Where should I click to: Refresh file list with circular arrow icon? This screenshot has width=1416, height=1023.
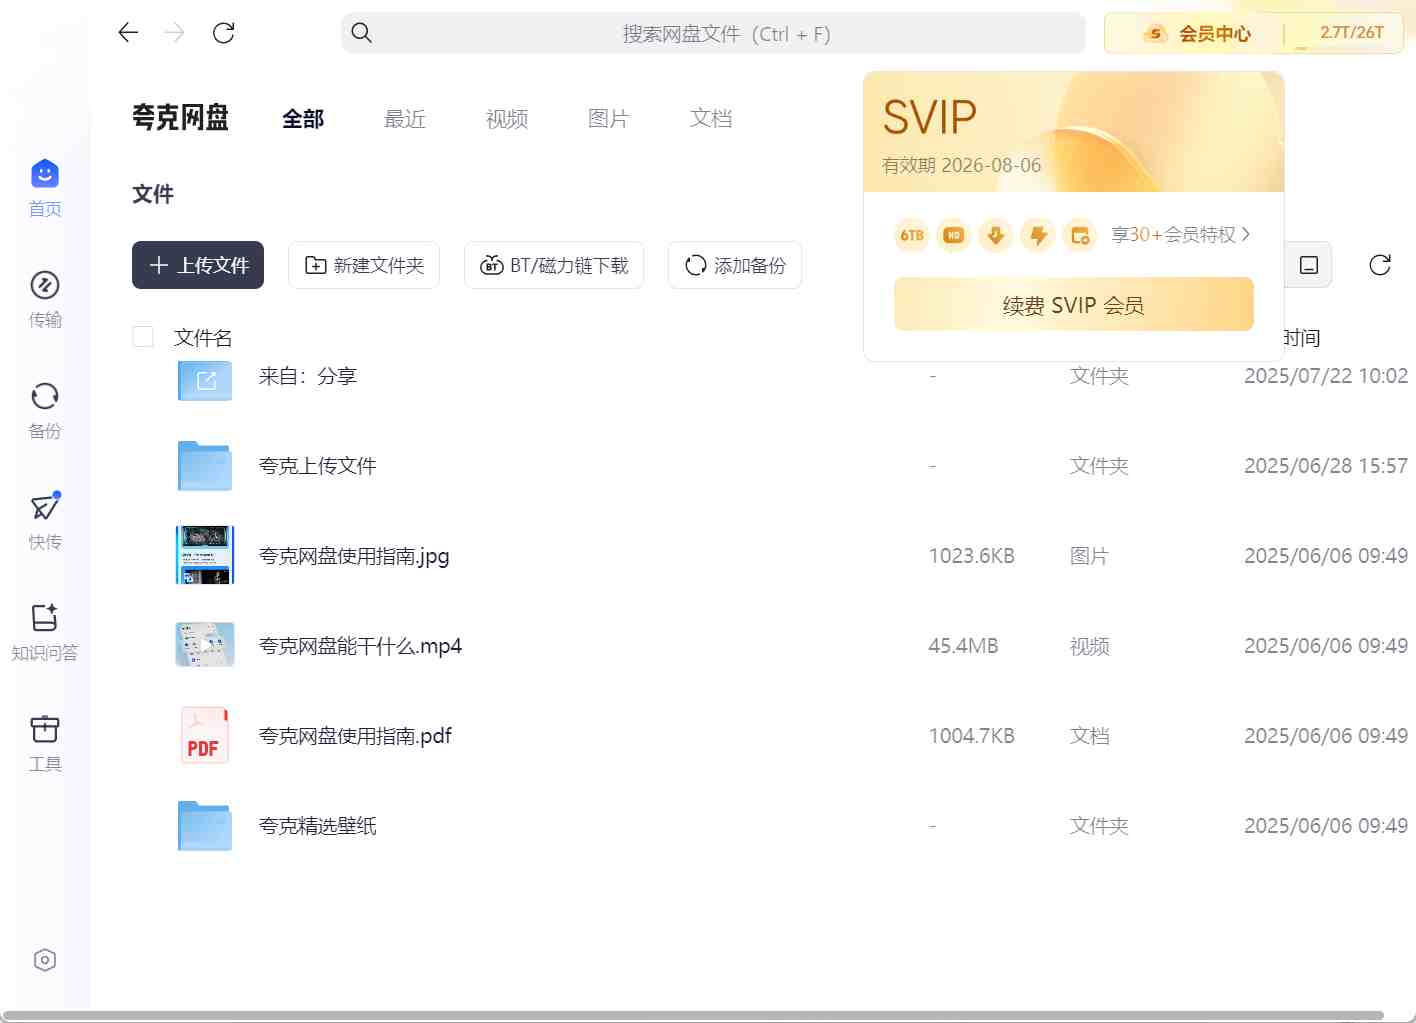(1380, 265)
